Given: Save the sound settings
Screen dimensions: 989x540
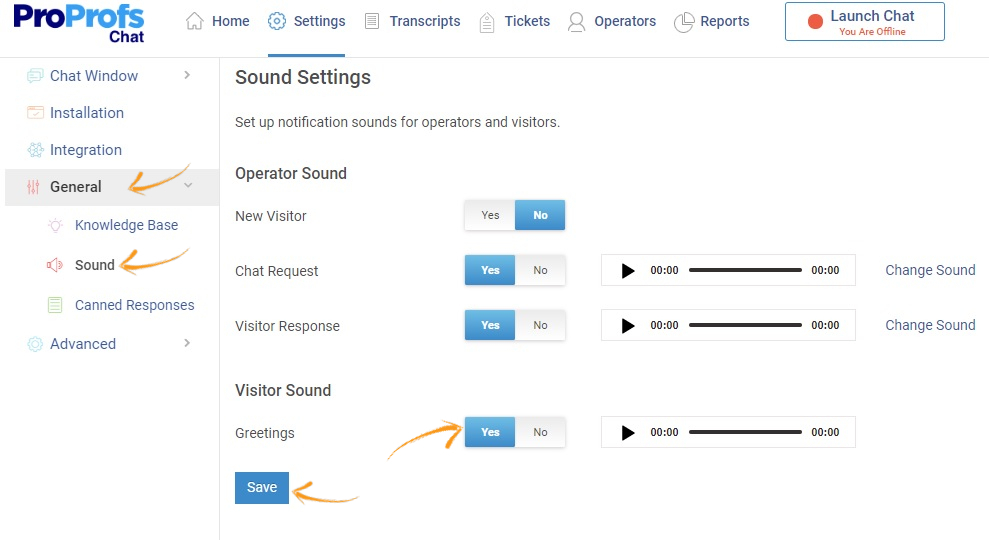Looking at the screenshot, I should click(x=262, y=487).
